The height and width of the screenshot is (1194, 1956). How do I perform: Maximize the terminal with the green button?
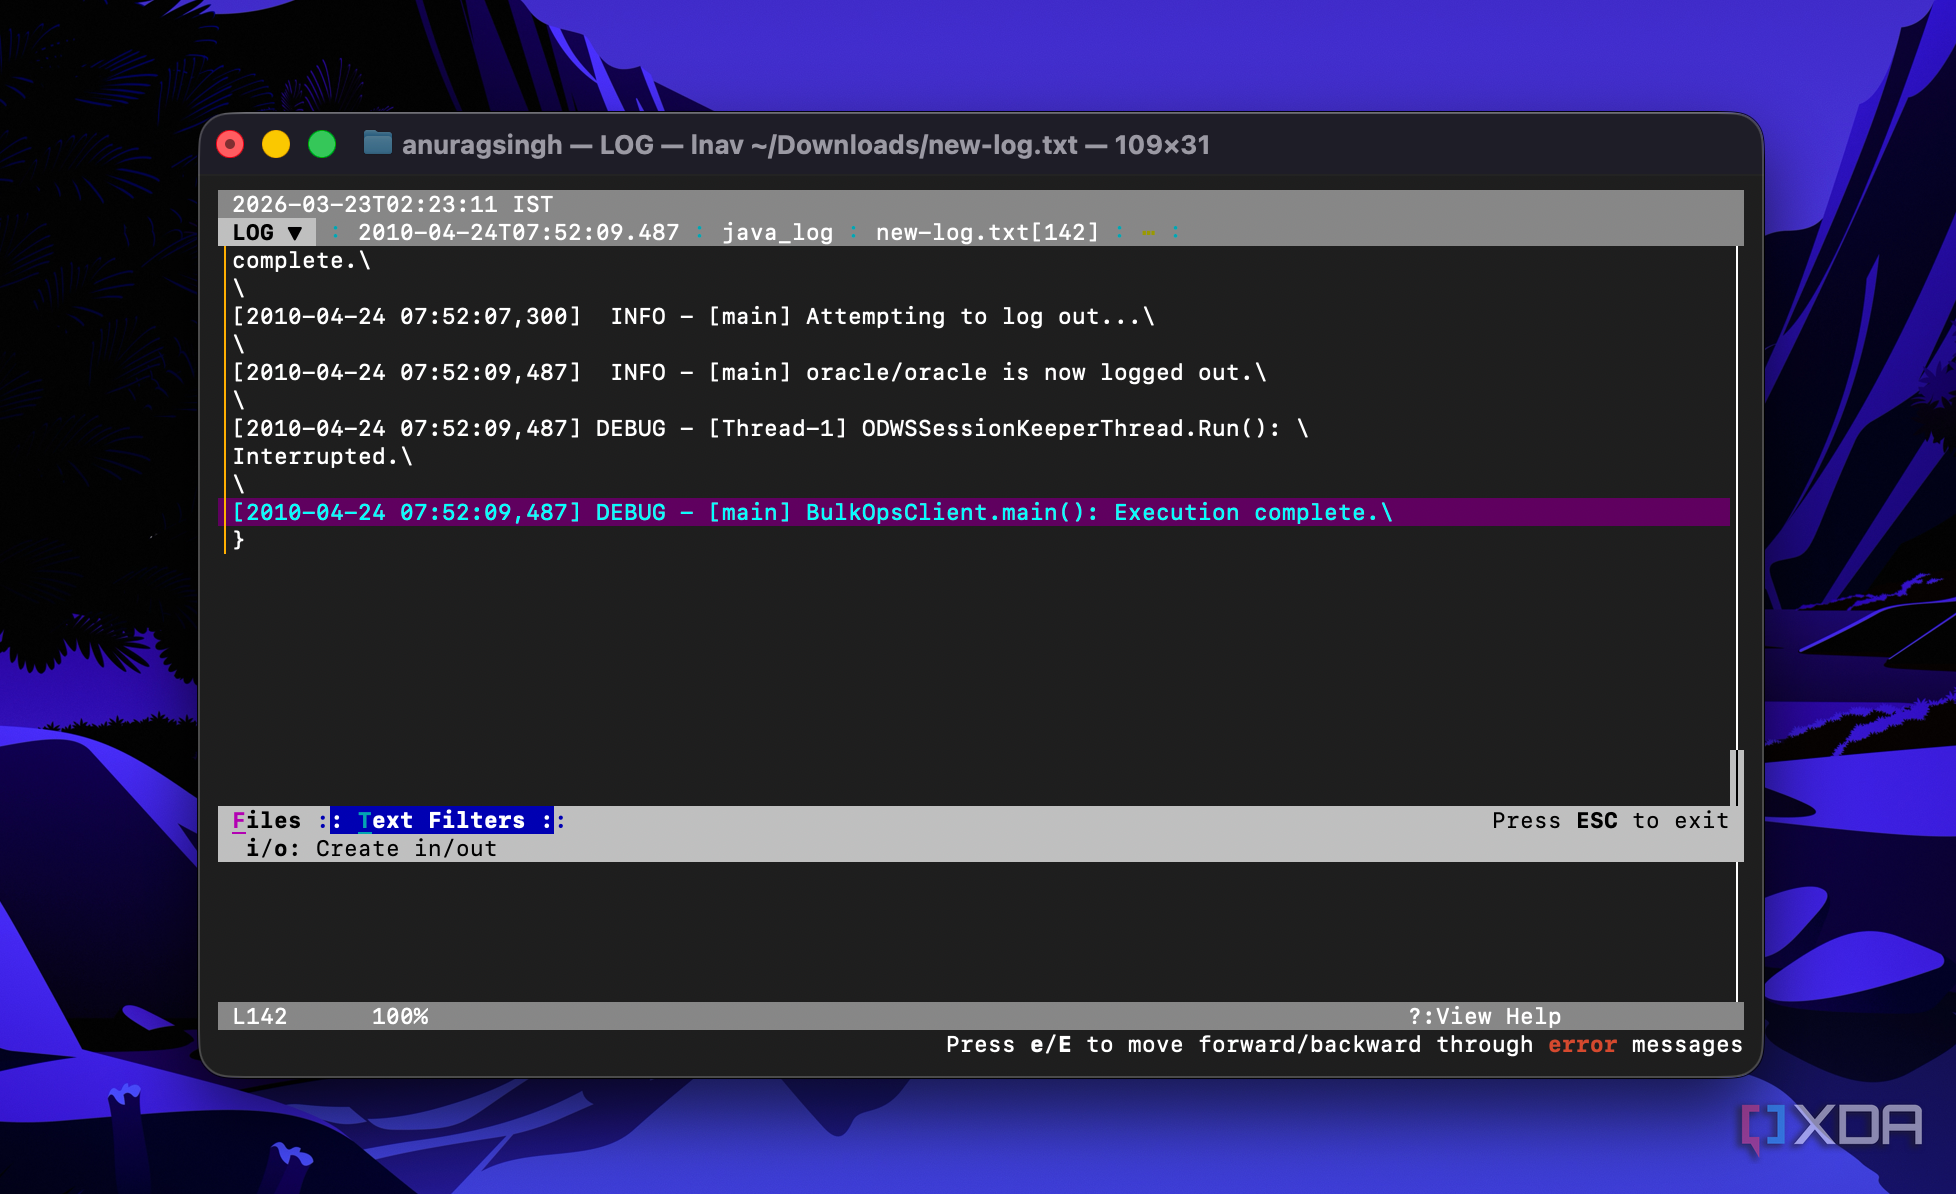click(x=322, y=145)
